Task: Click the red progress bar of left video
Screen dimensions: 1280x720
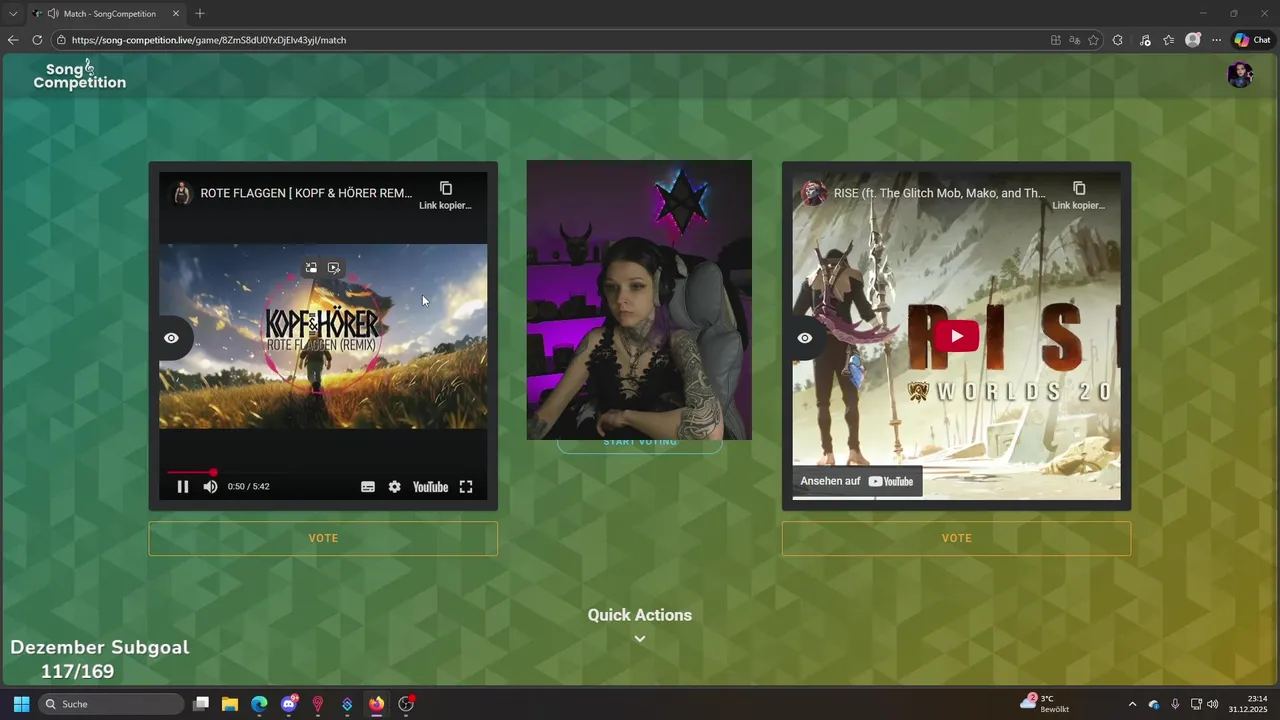Action: coord(190,472)
